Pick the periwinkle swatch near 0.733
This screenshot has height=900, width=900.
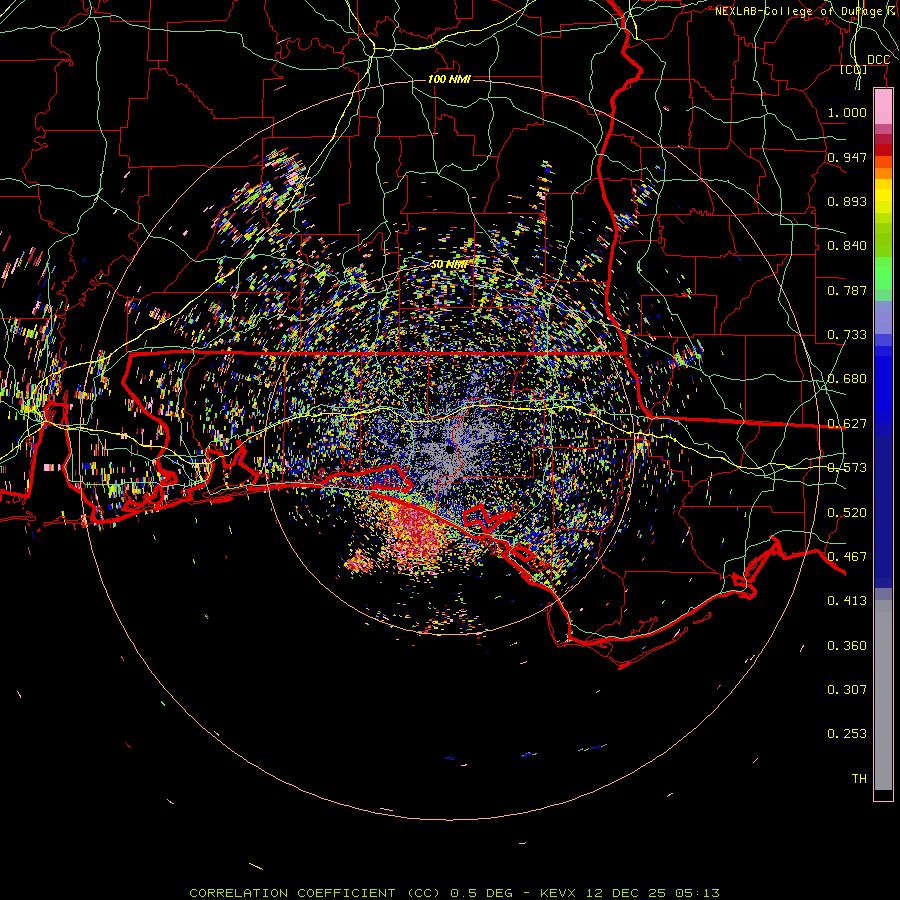coord(883,317)
